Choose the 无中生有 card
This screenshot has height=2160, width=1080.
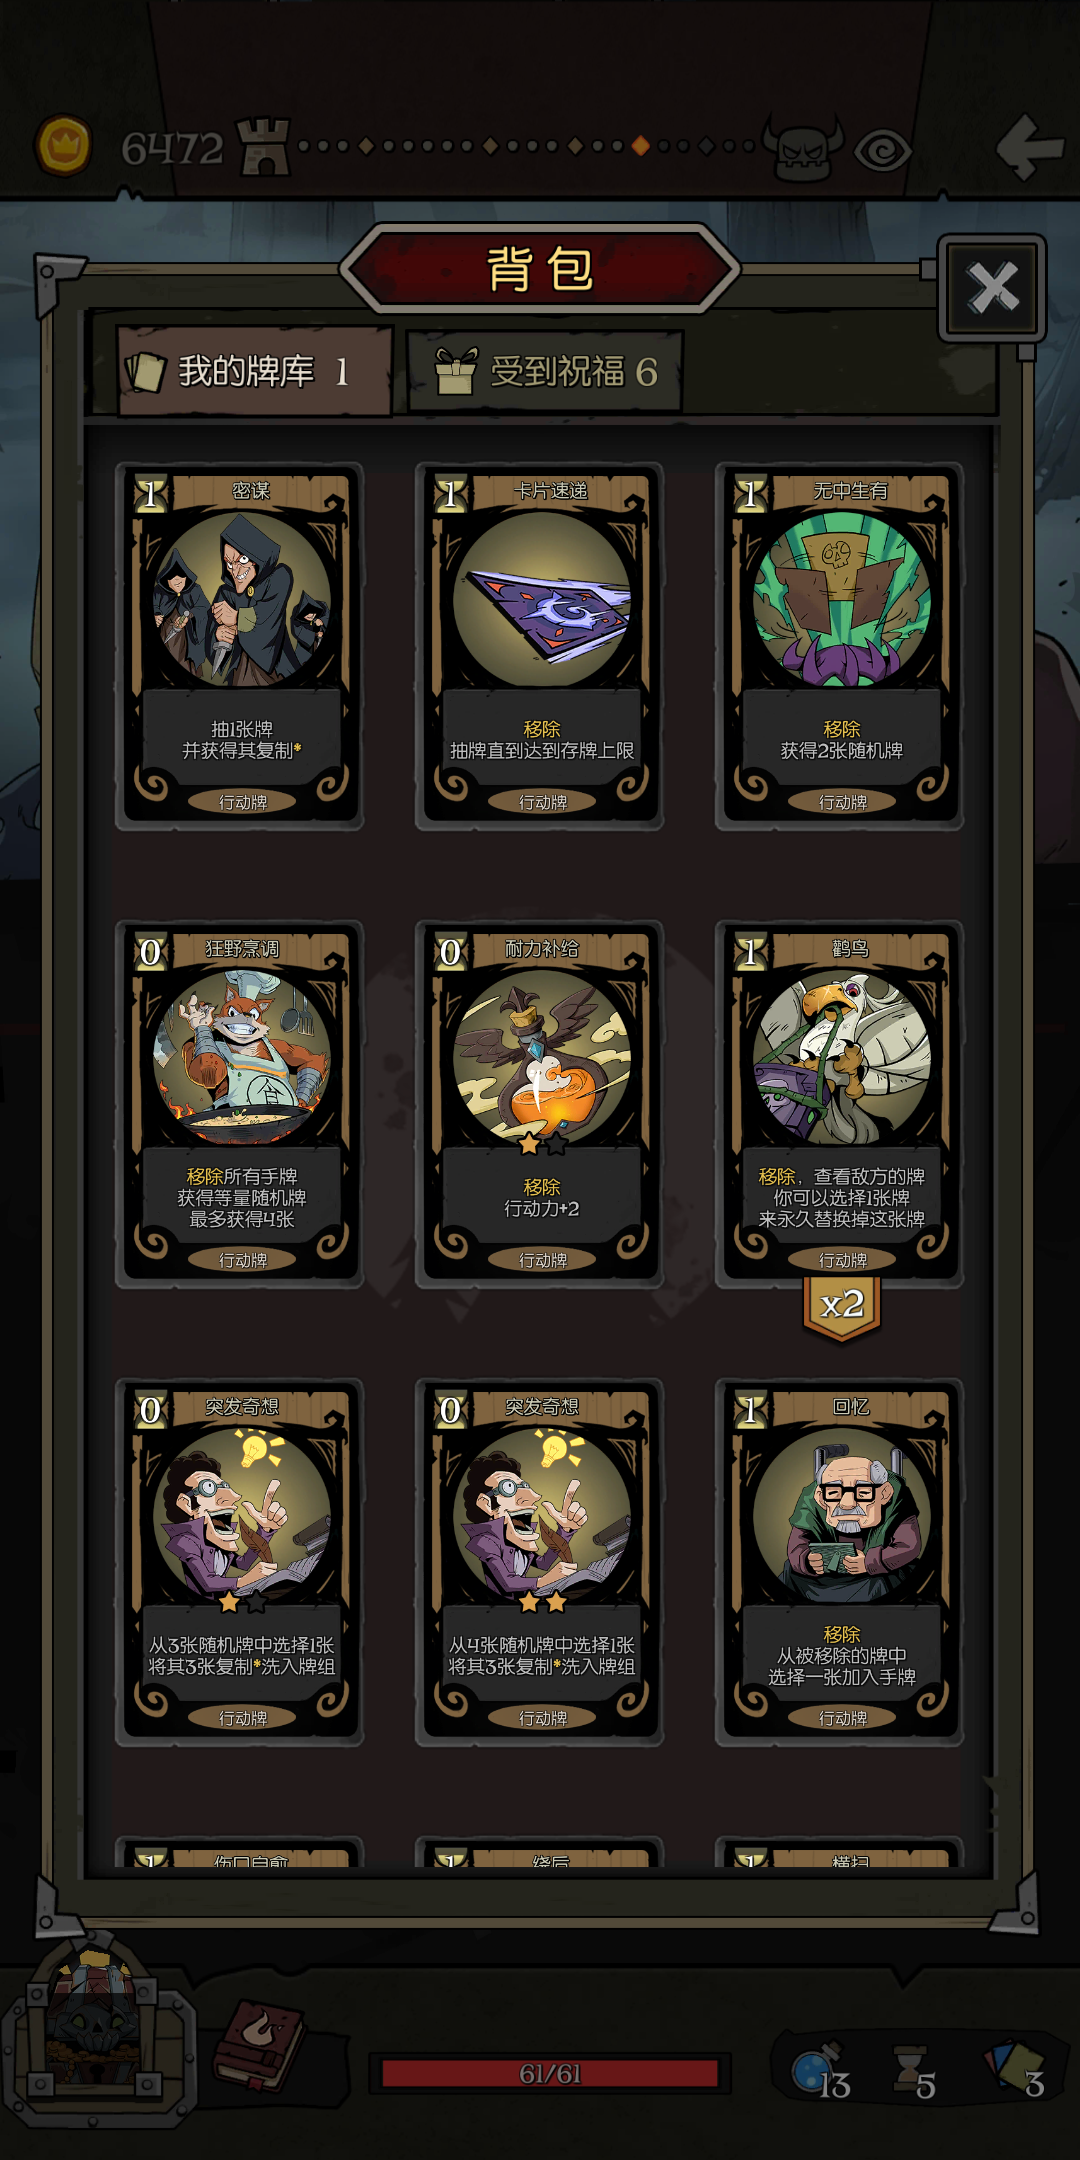(840, 646)
